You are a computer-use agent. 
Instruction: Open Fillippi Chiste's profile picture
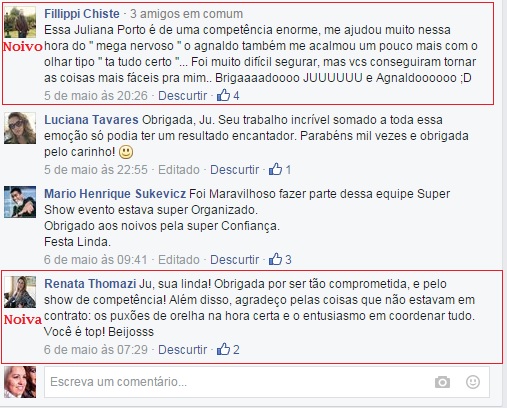click(20, 22)
